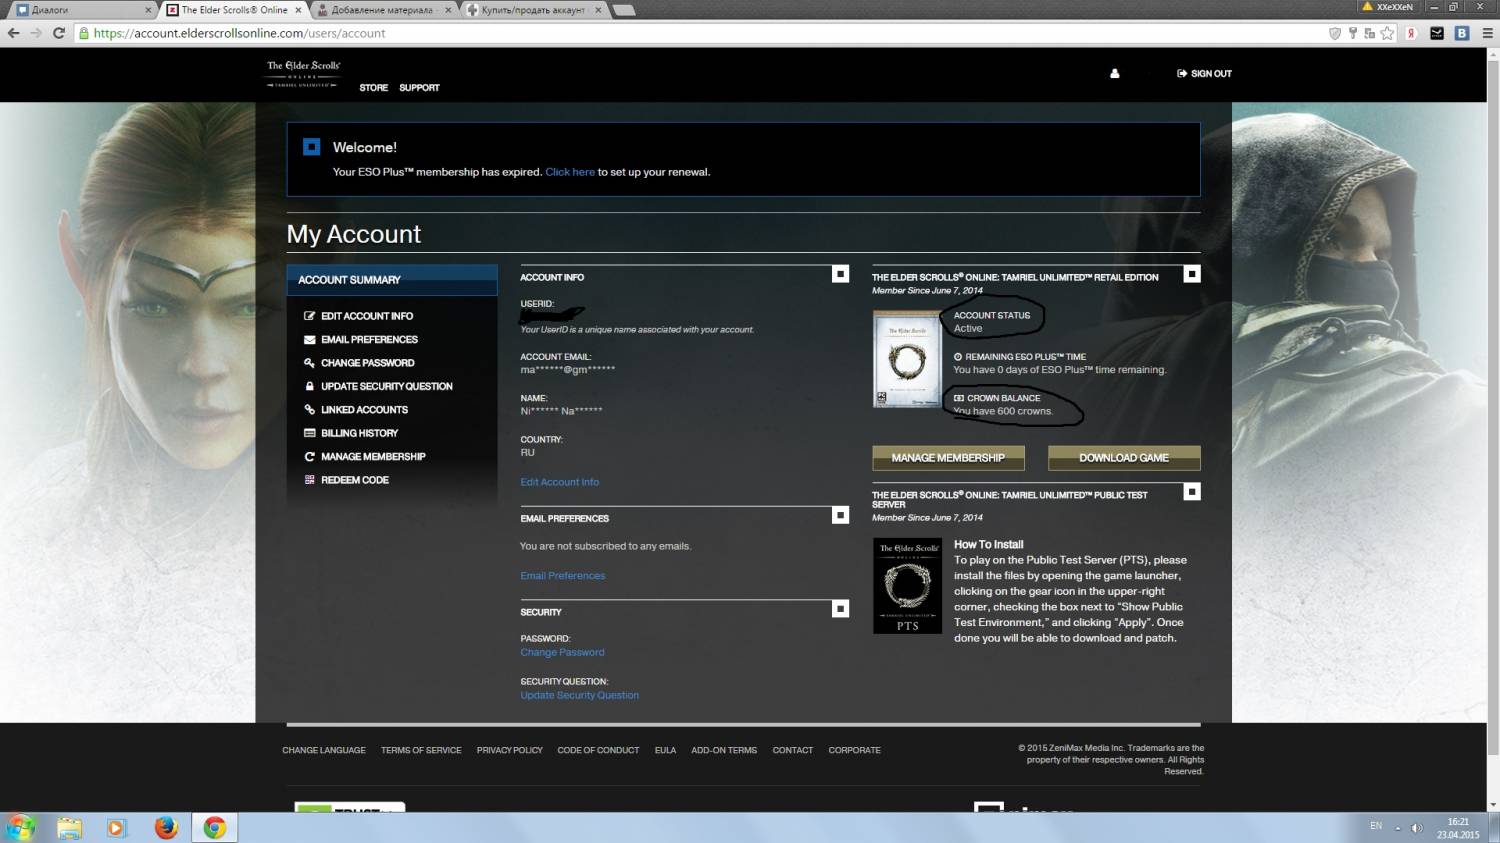Collapse the Account Info panel
This screenshot has height=843, width=1500.
click(x=841, y=274)
